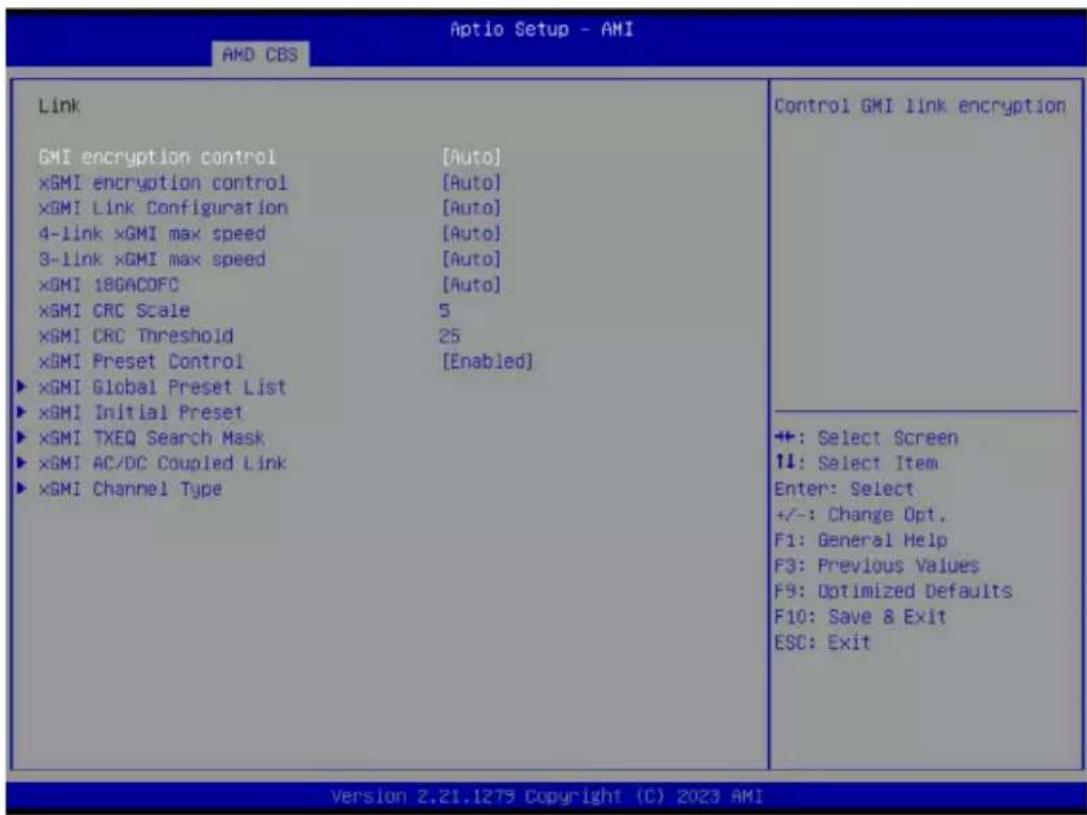
Task: Toggle xGMI Preset Control Enabled value
Action: click(487, 362)
